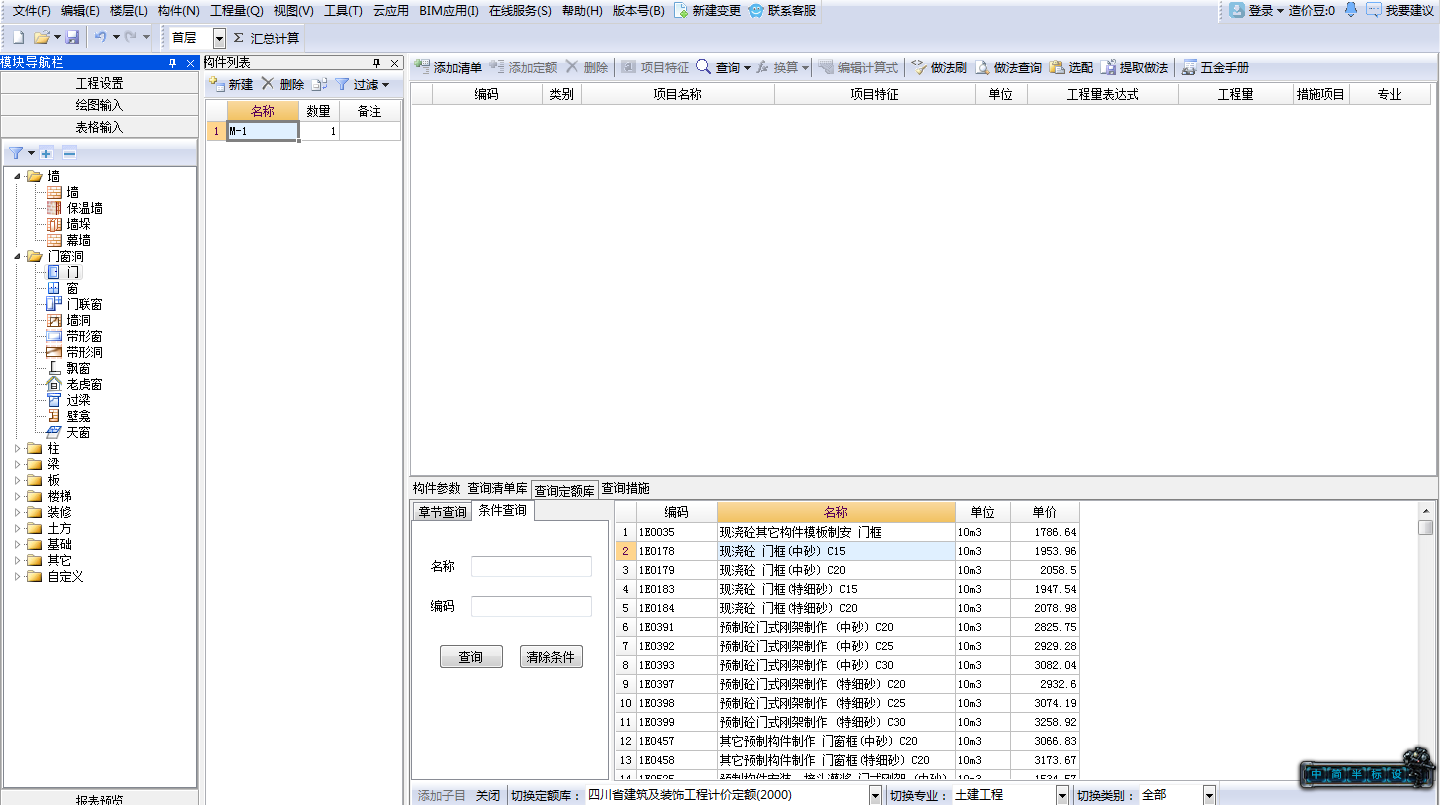Click the 查询 search button
Screen dimensions: 1440x805
click(x=471, y=657)
